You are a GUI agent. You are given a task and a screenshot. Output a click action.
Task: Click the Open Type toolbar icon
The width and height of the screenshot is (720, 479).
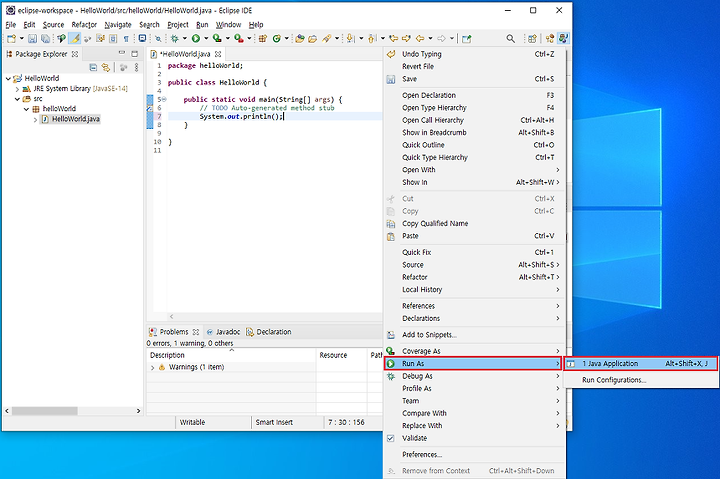[x=300, y=39]
